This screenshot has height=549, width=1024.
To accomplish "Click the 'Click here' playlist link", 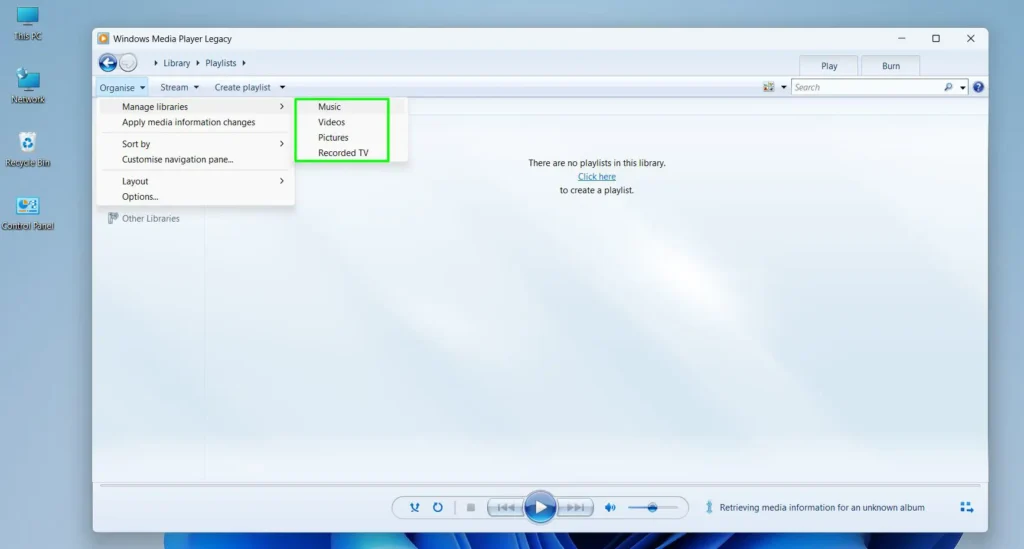I will (596, 176).
